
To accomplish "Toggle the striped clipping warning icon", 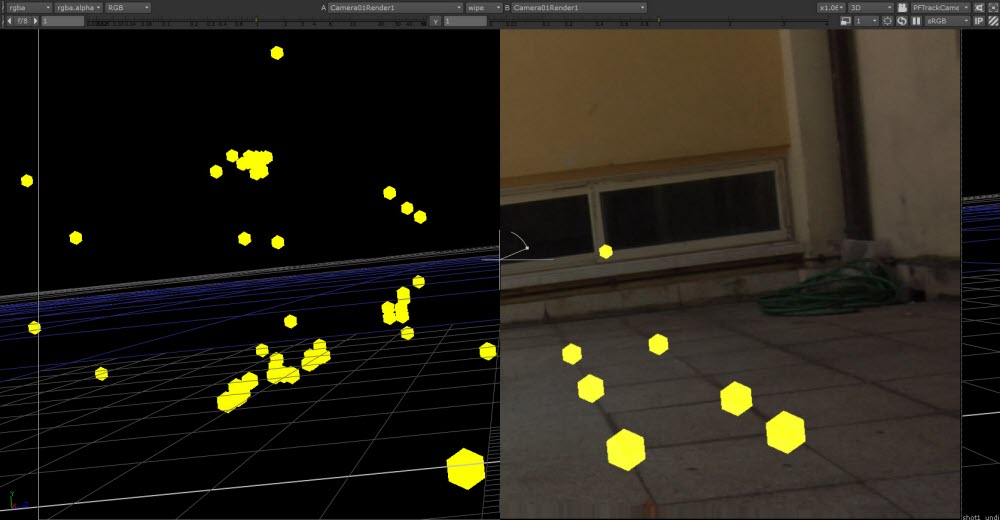I will (x=994, y=21).
